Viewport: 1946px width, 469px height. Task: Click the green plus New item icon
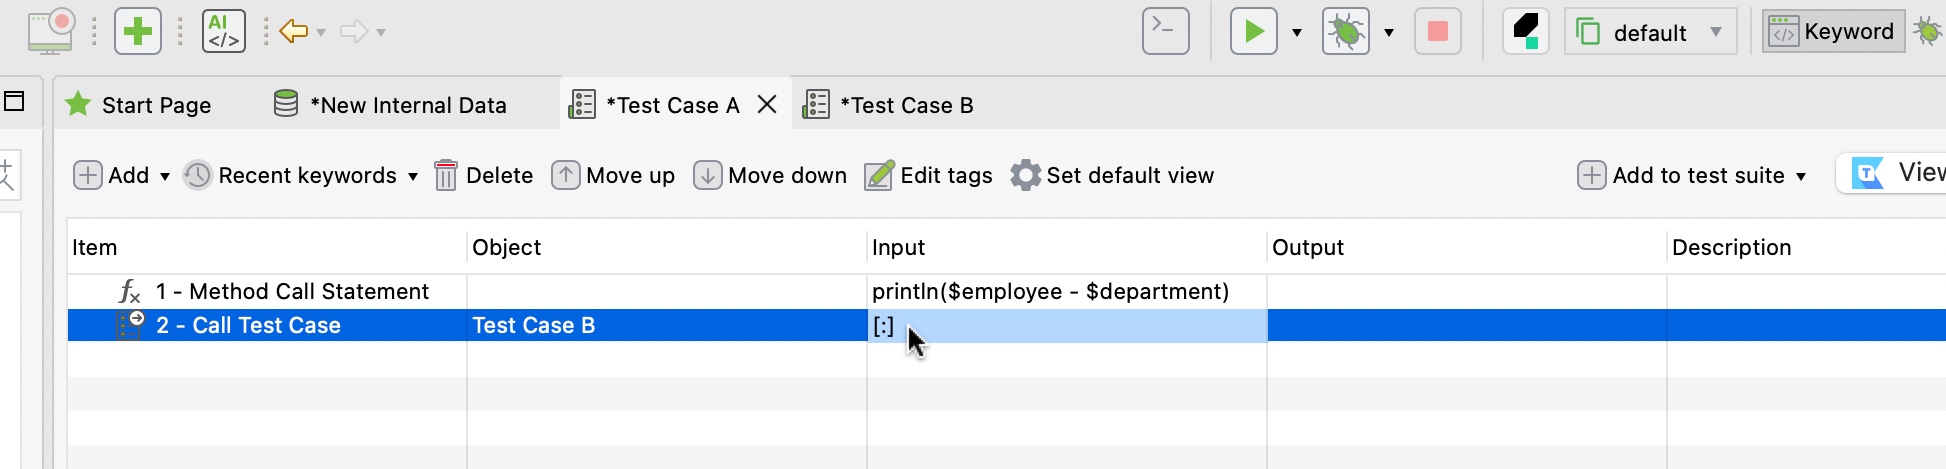138,32
